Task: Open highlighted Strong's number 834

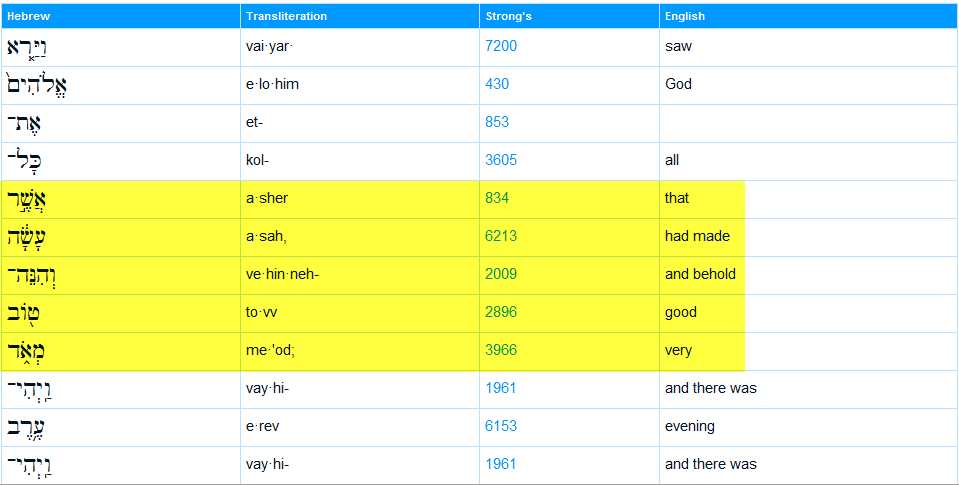Action: 497,198
